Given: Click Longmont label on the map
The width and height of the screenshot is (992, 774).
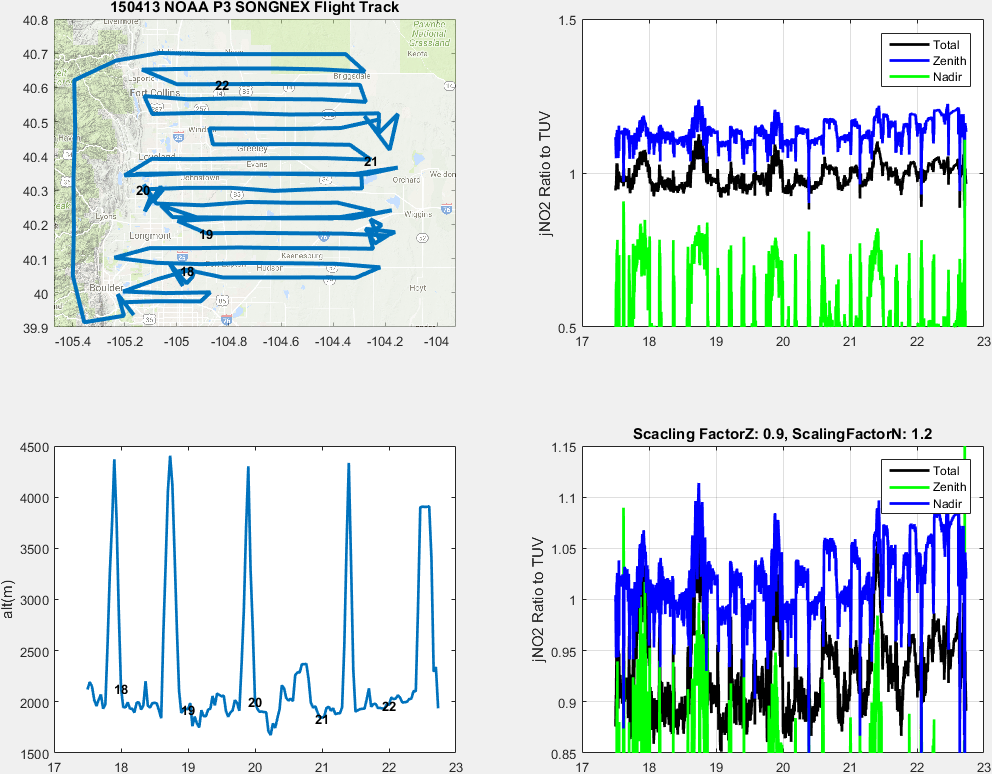Looking at the screenshot, I should pos(150,236).
